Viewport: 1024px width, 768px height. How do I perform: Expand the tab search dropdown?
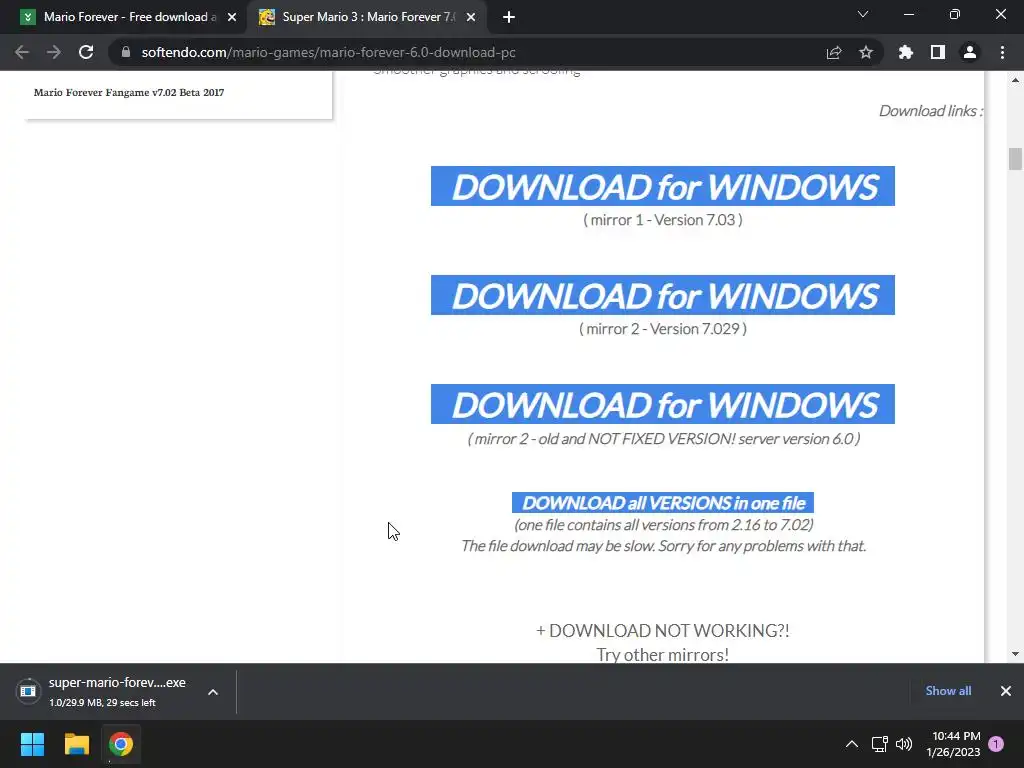point(863,14)
